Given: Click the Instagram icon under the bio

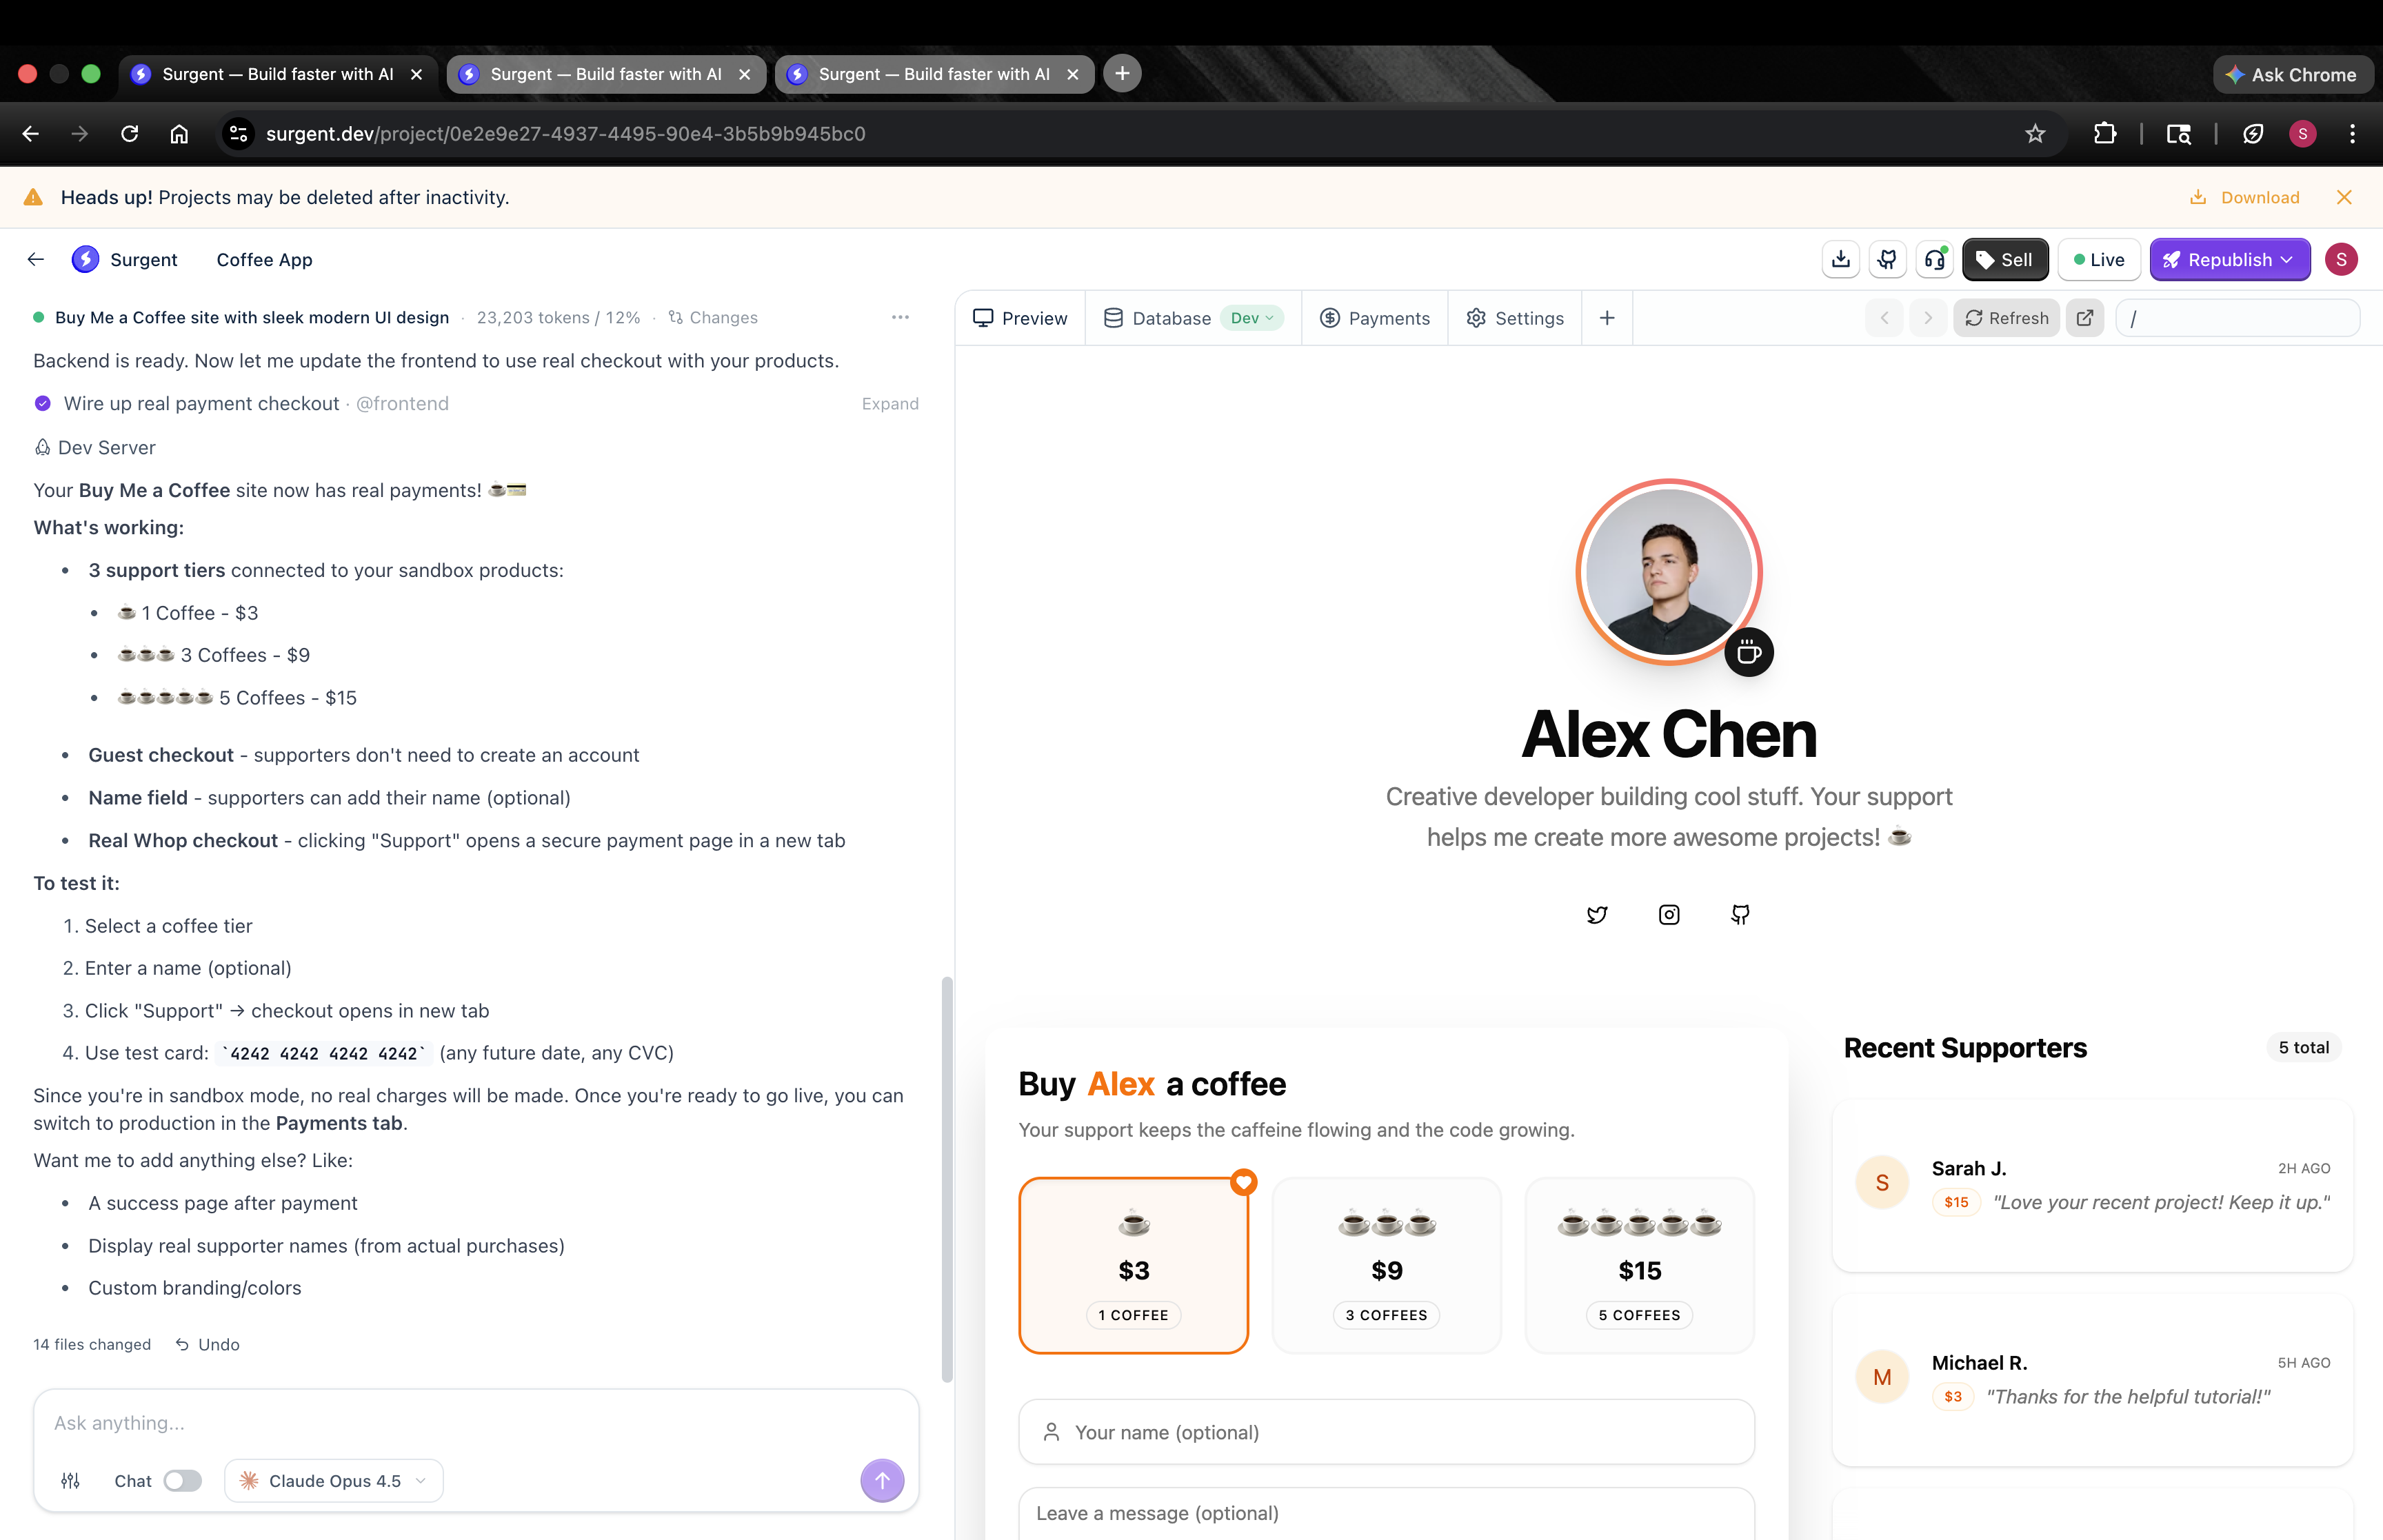Looking at the screenshot, I should click(x=1669, y=914).
